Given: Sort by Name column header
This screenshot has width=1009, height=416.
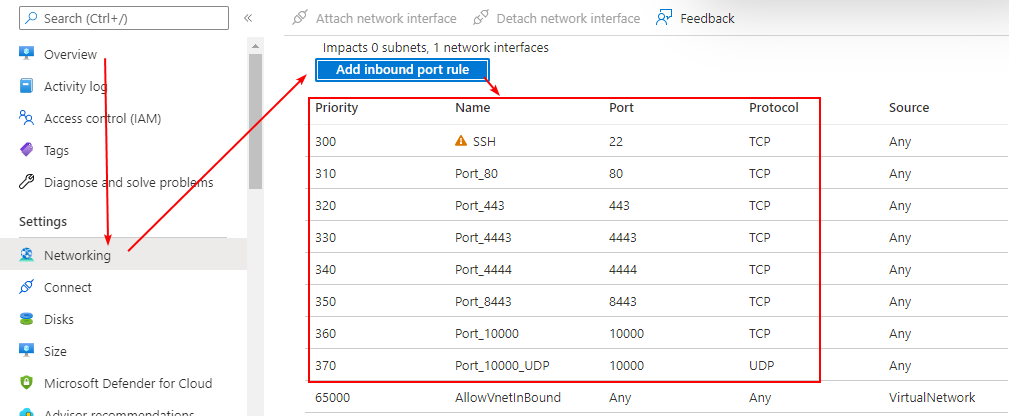Looking at the screenshot, I should 472,108.
